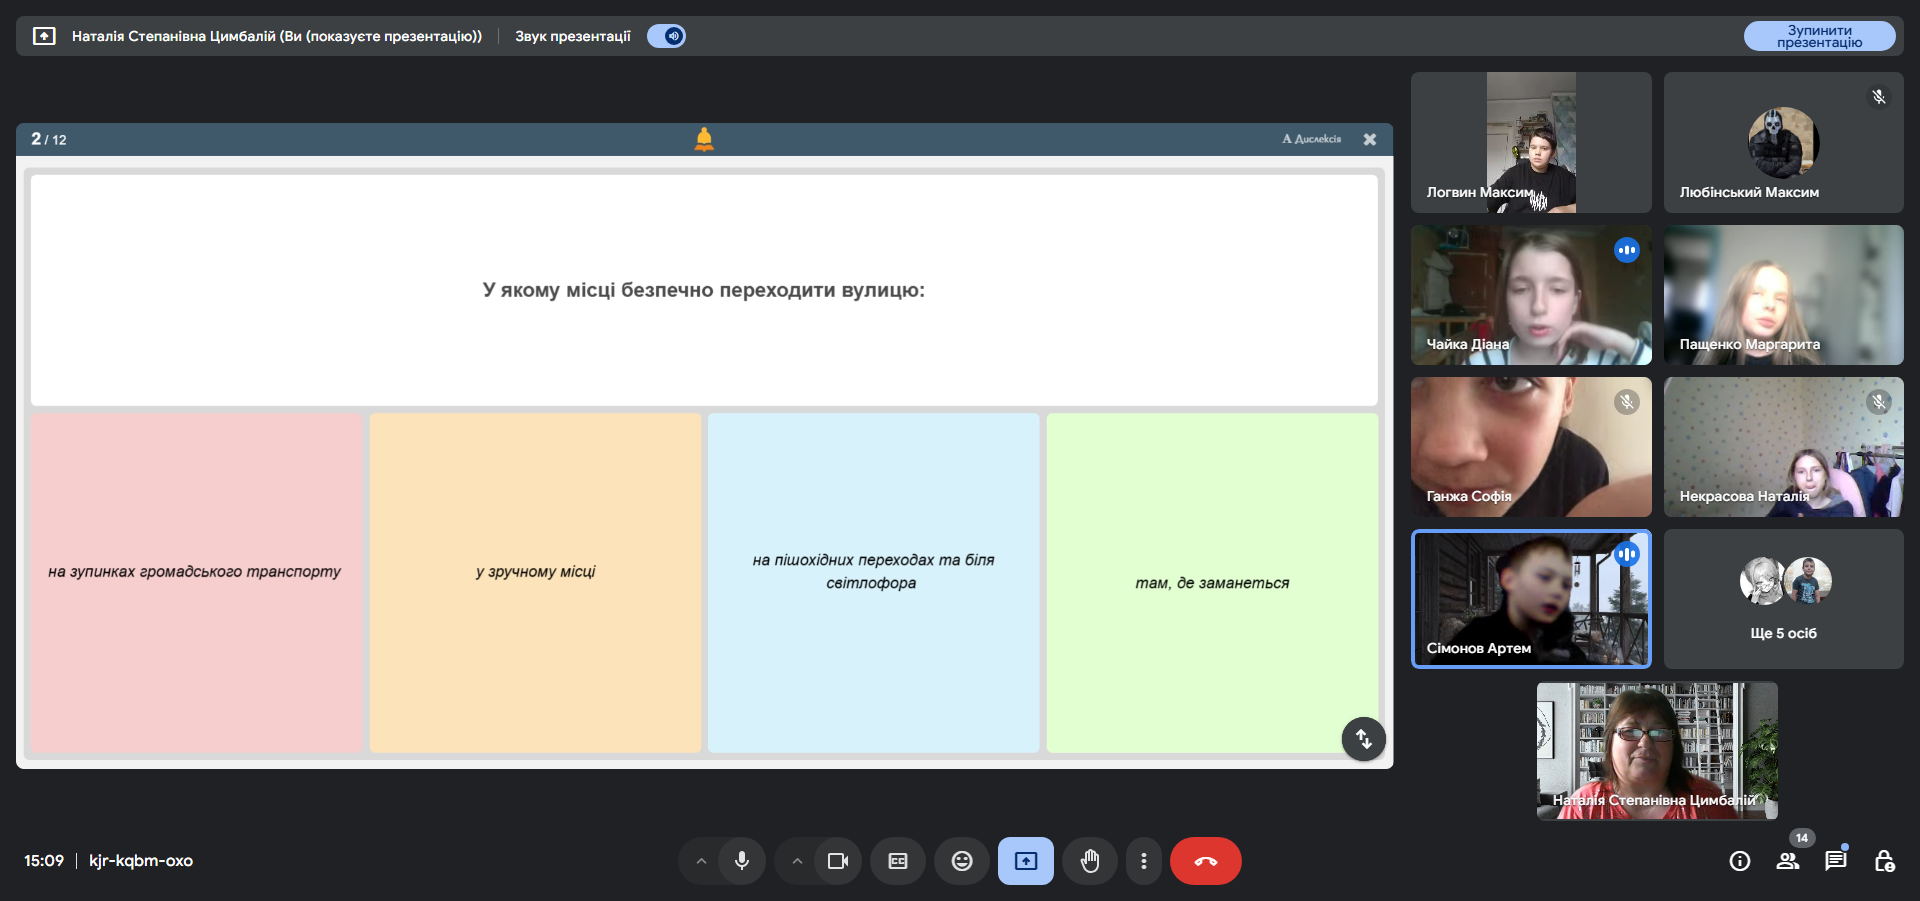Expand camera video settings arrow
The image size is (1920, 901).
(797, 861)
